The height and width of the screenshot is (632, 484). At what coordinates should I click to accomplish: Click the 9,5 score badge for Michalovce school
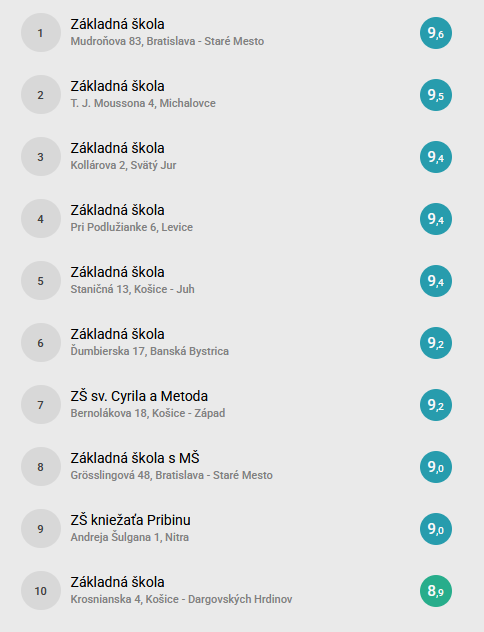(436, 95)
